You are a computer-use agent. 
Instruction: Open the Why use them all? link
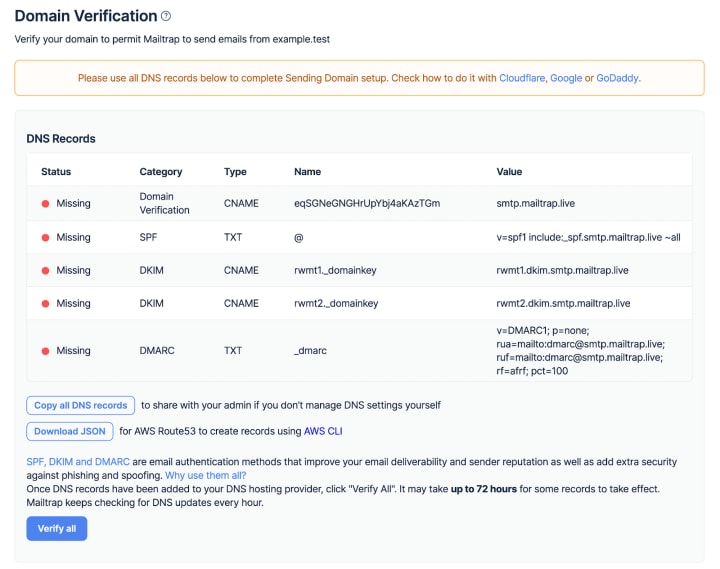205,475
